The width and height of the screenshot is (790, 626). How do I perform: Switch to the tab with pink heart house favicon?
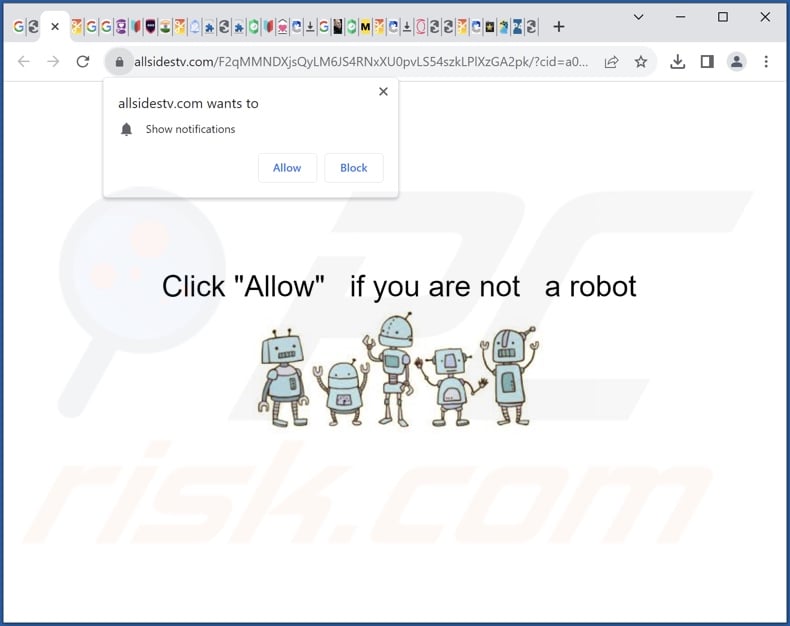[x=282, y=26]
